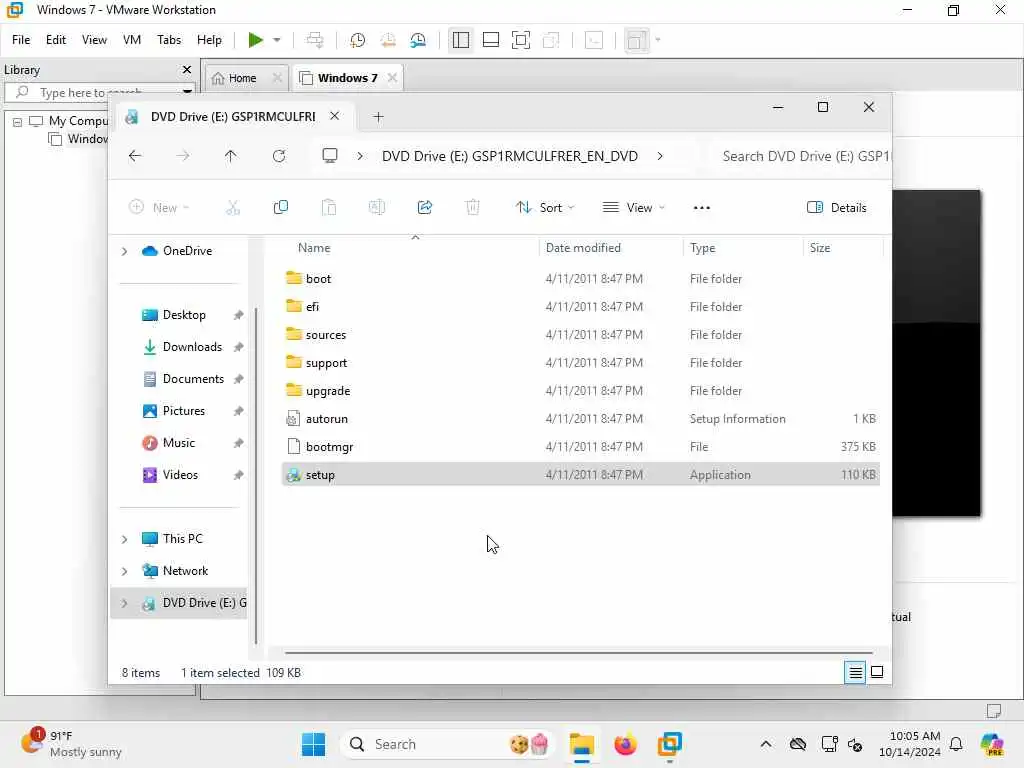Viewport: 1024px width, 768px height.
Task: Click the Copy toolbar icon
Action: (281, 208)
